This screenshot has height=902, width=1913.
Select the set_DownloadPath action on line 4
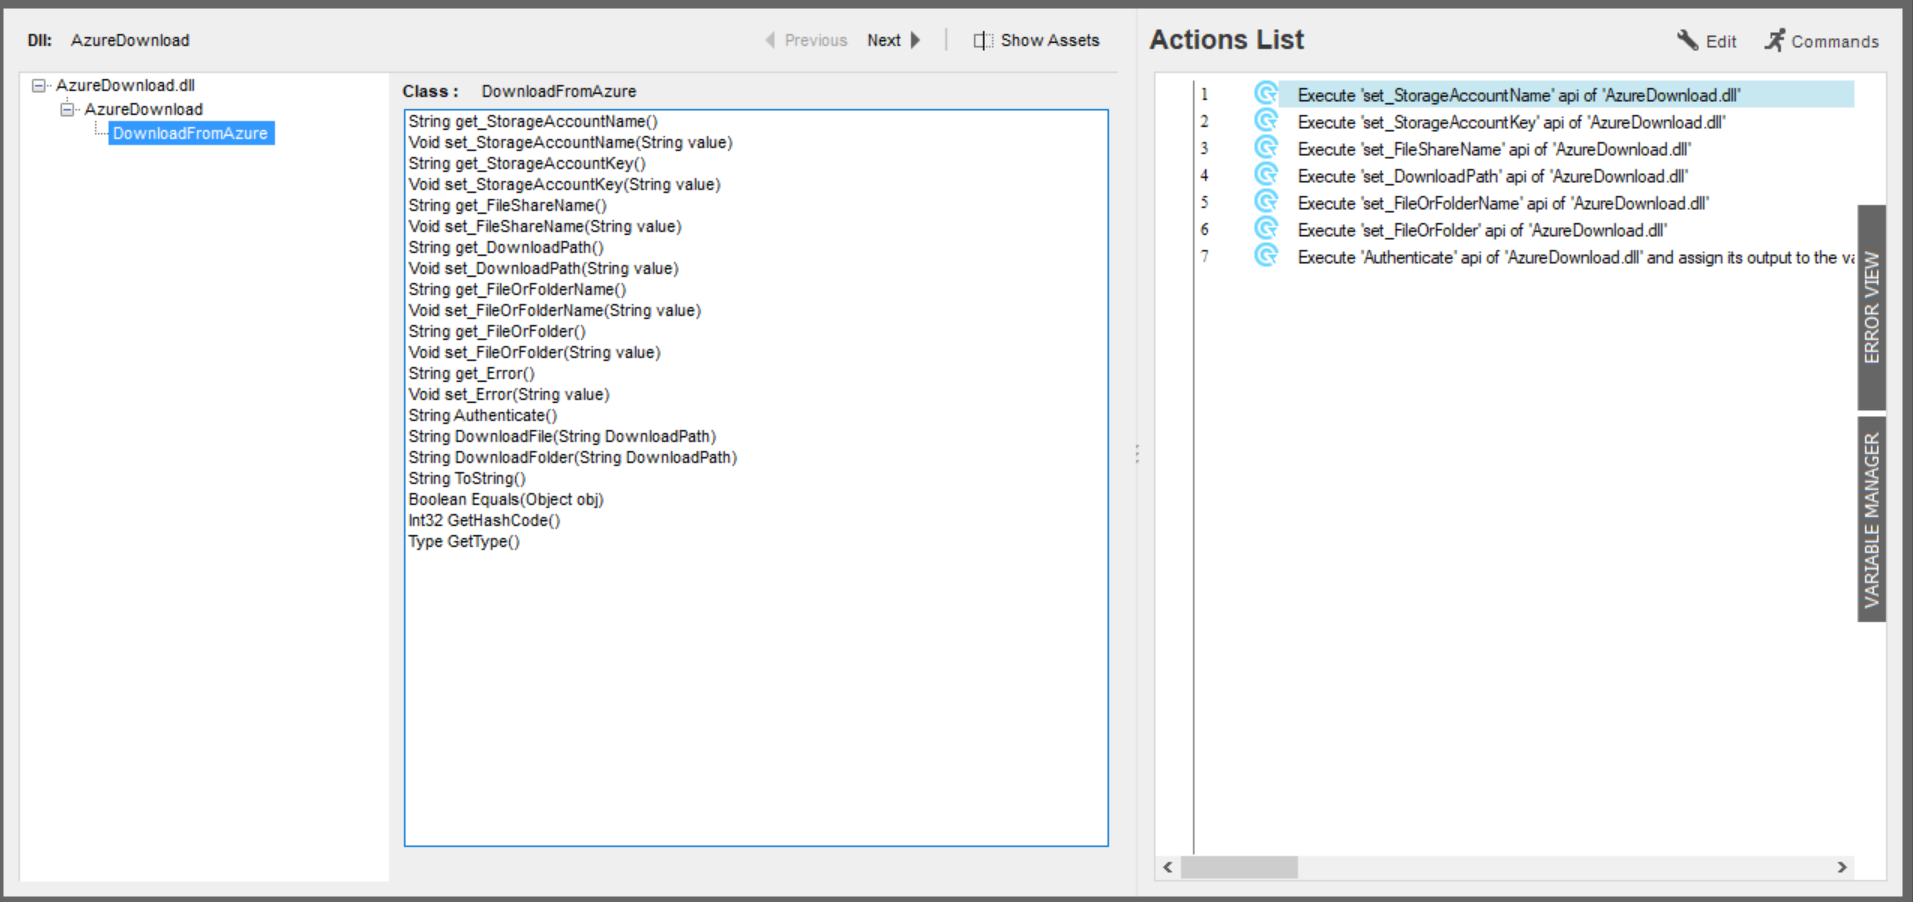tap(1492, 177)
